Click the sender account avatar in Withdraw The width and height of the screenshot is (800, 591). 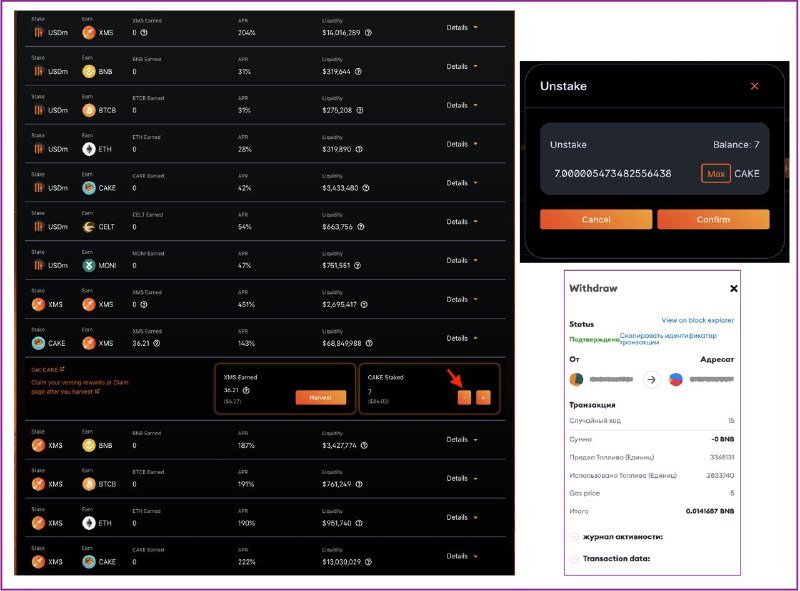coord(576,380)
